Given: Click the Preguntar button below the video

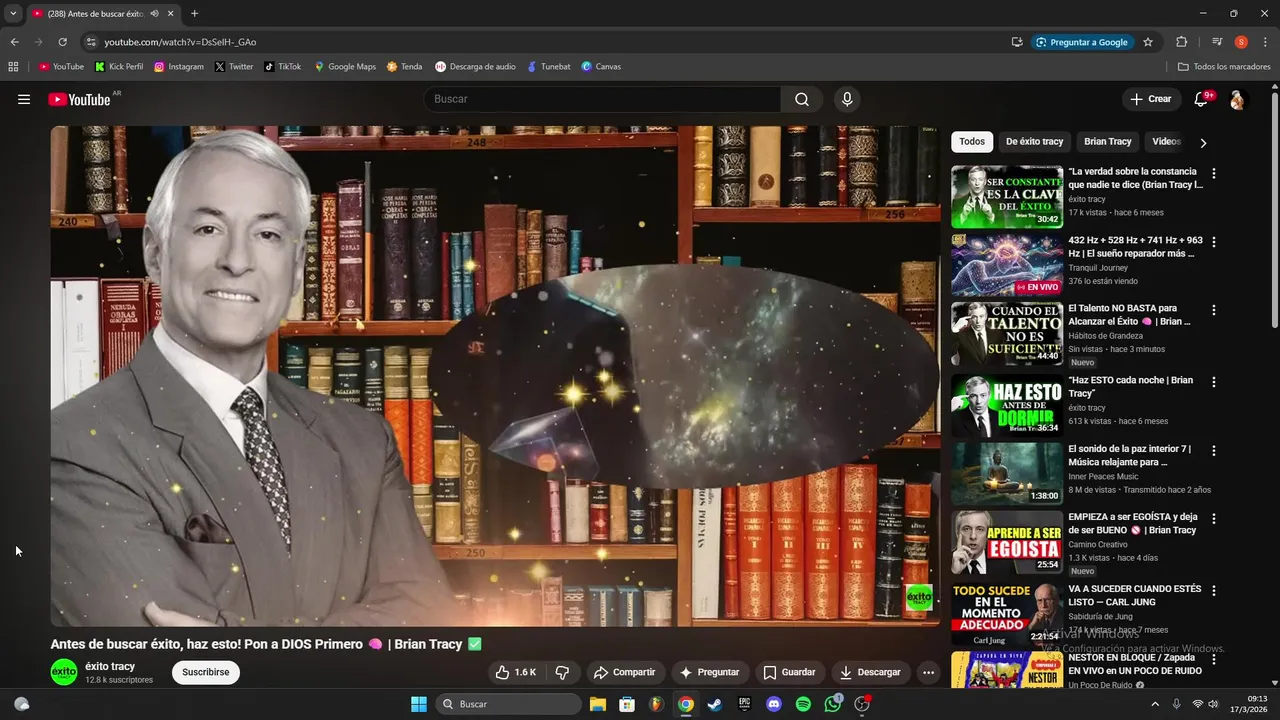Looking at the screenshot, I should (x=709, y=672).
